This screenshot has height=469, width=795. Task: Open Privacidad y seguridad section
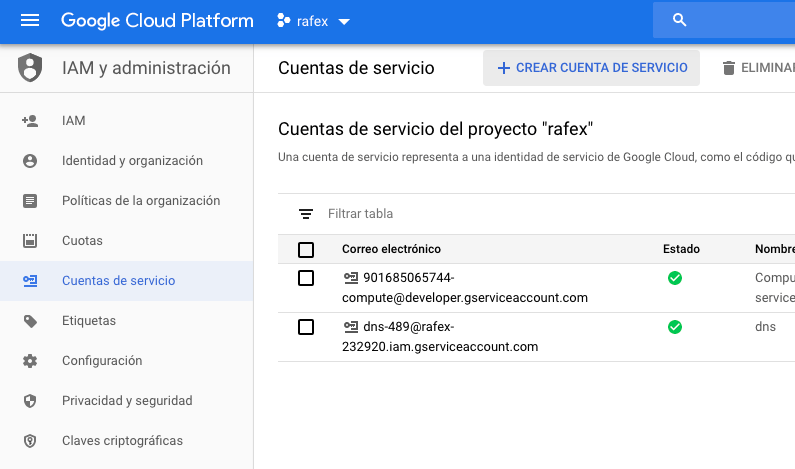(126, 401)
